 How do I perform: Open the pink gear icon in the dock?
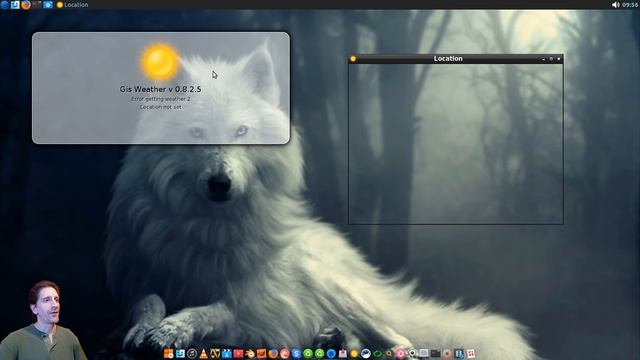pos(401,353)
